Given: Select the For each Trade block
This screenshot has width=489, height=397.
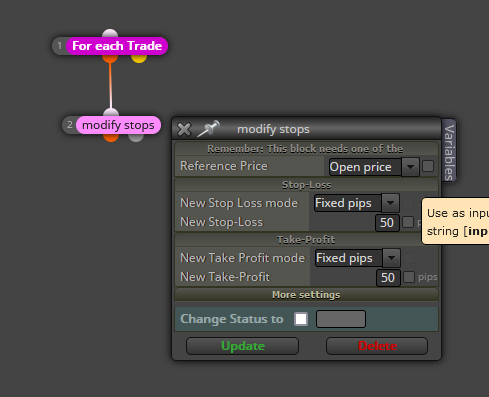Looking at the screenshot, I should [117, 46].
